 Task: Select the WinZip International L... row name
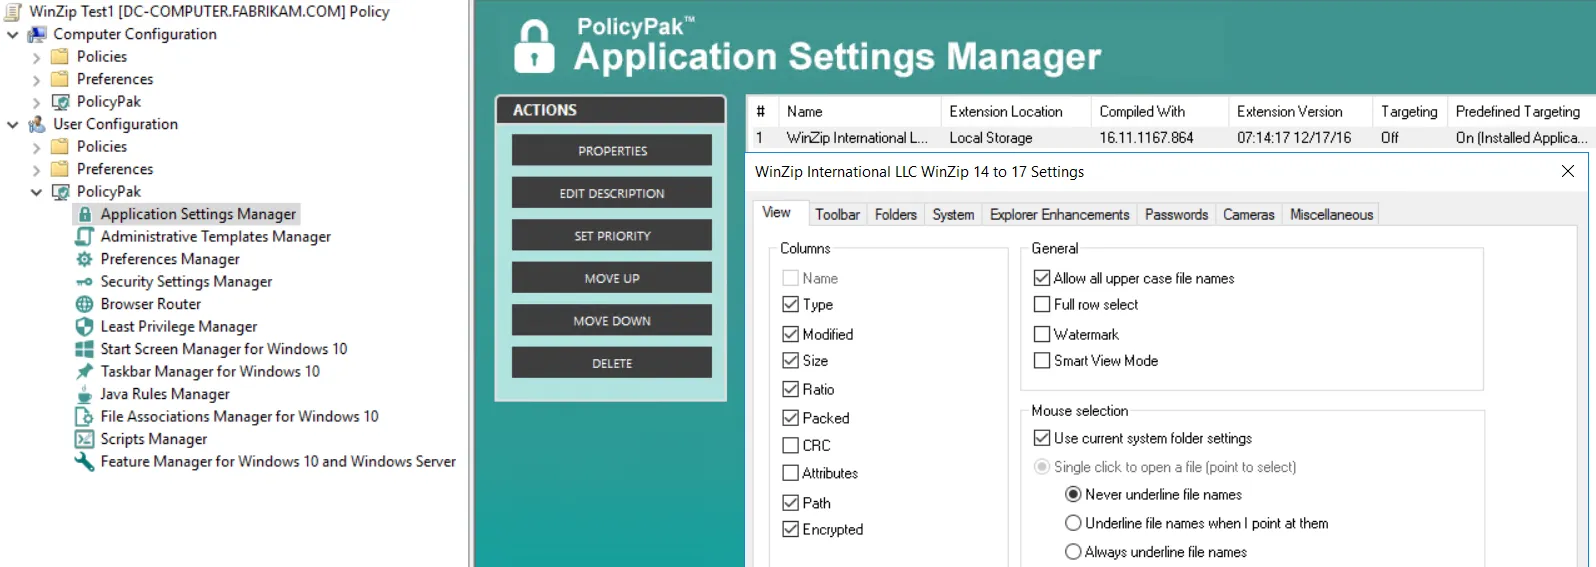click(x=857, y=138)
